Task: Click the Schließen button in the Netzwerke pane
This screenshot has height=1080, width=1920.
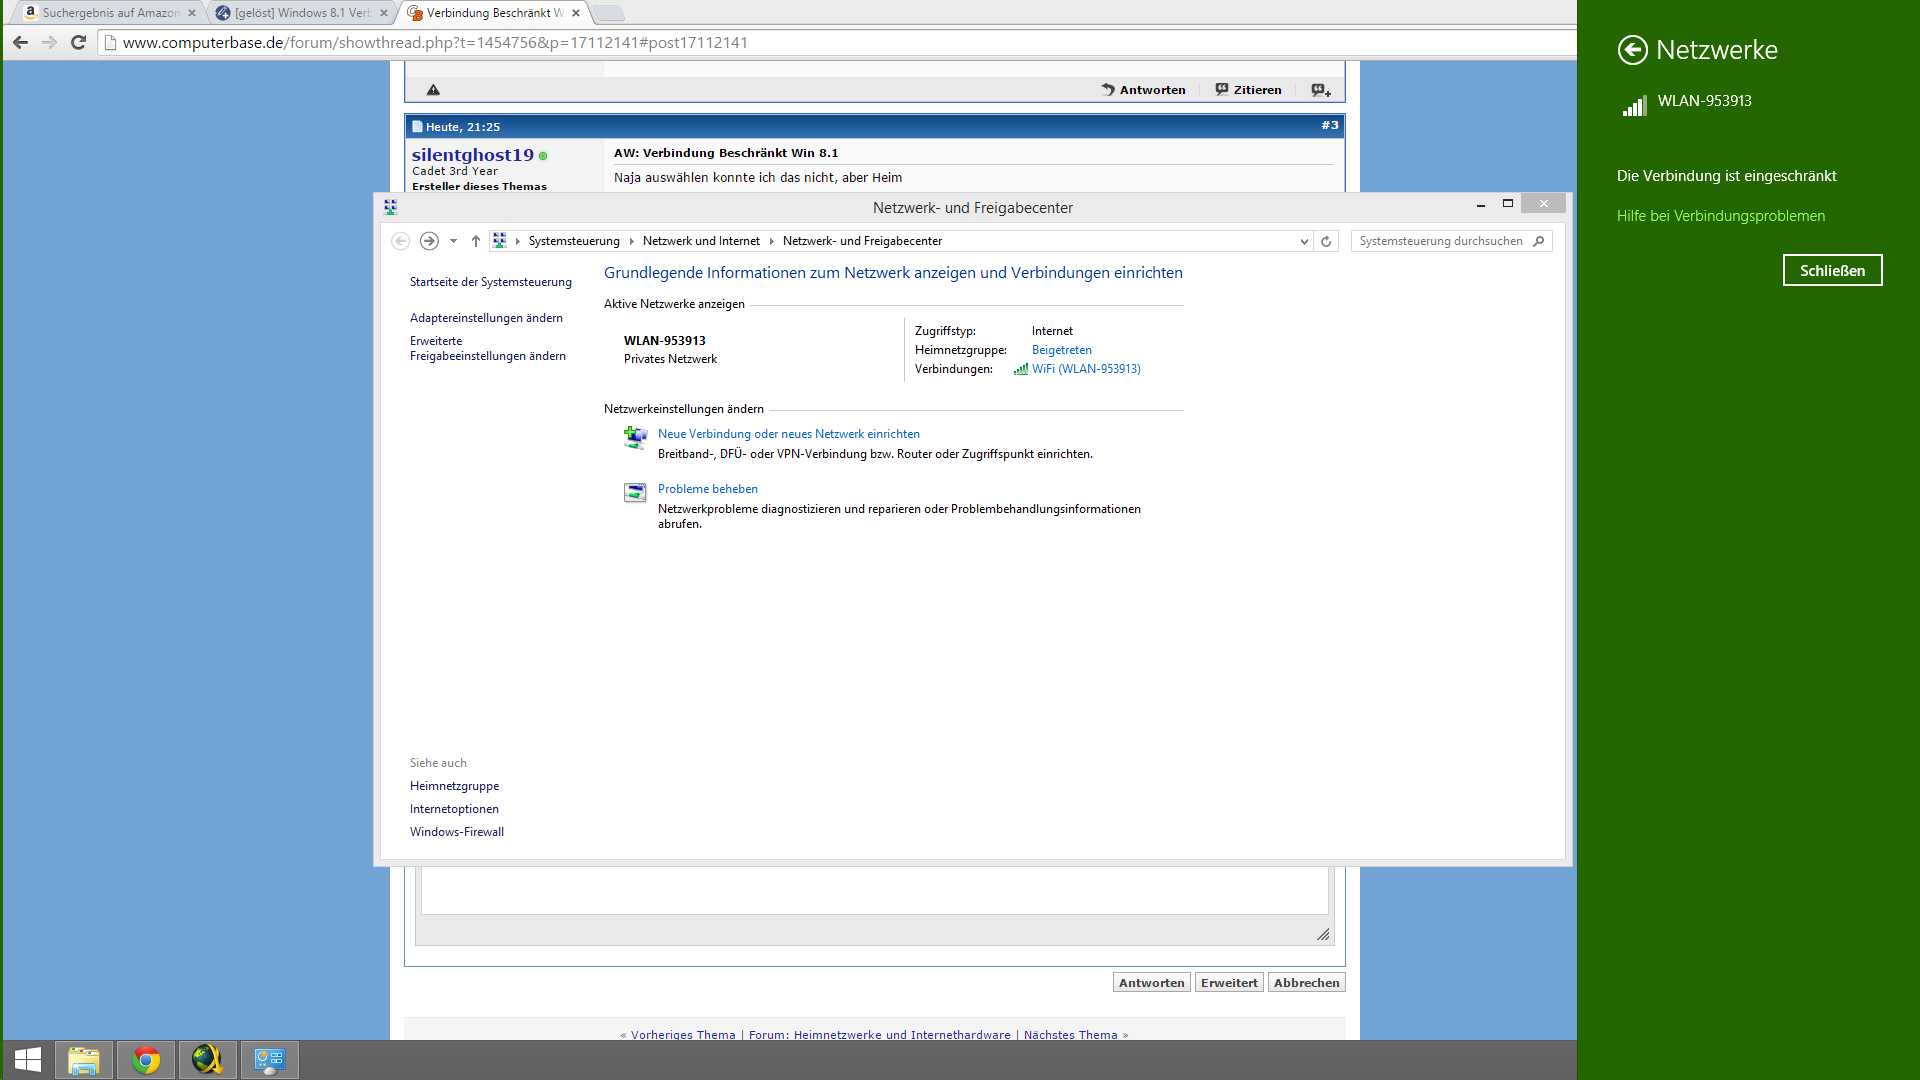Action: (x=1832, y=270)
